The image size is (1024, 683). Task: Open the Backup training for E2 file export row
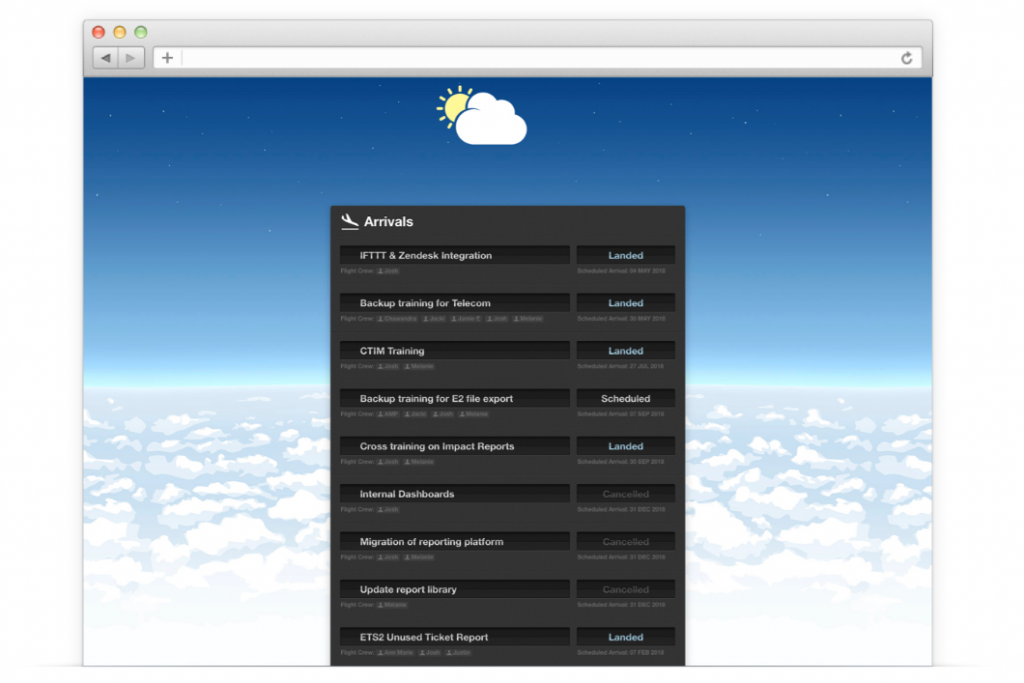(455, 398)
